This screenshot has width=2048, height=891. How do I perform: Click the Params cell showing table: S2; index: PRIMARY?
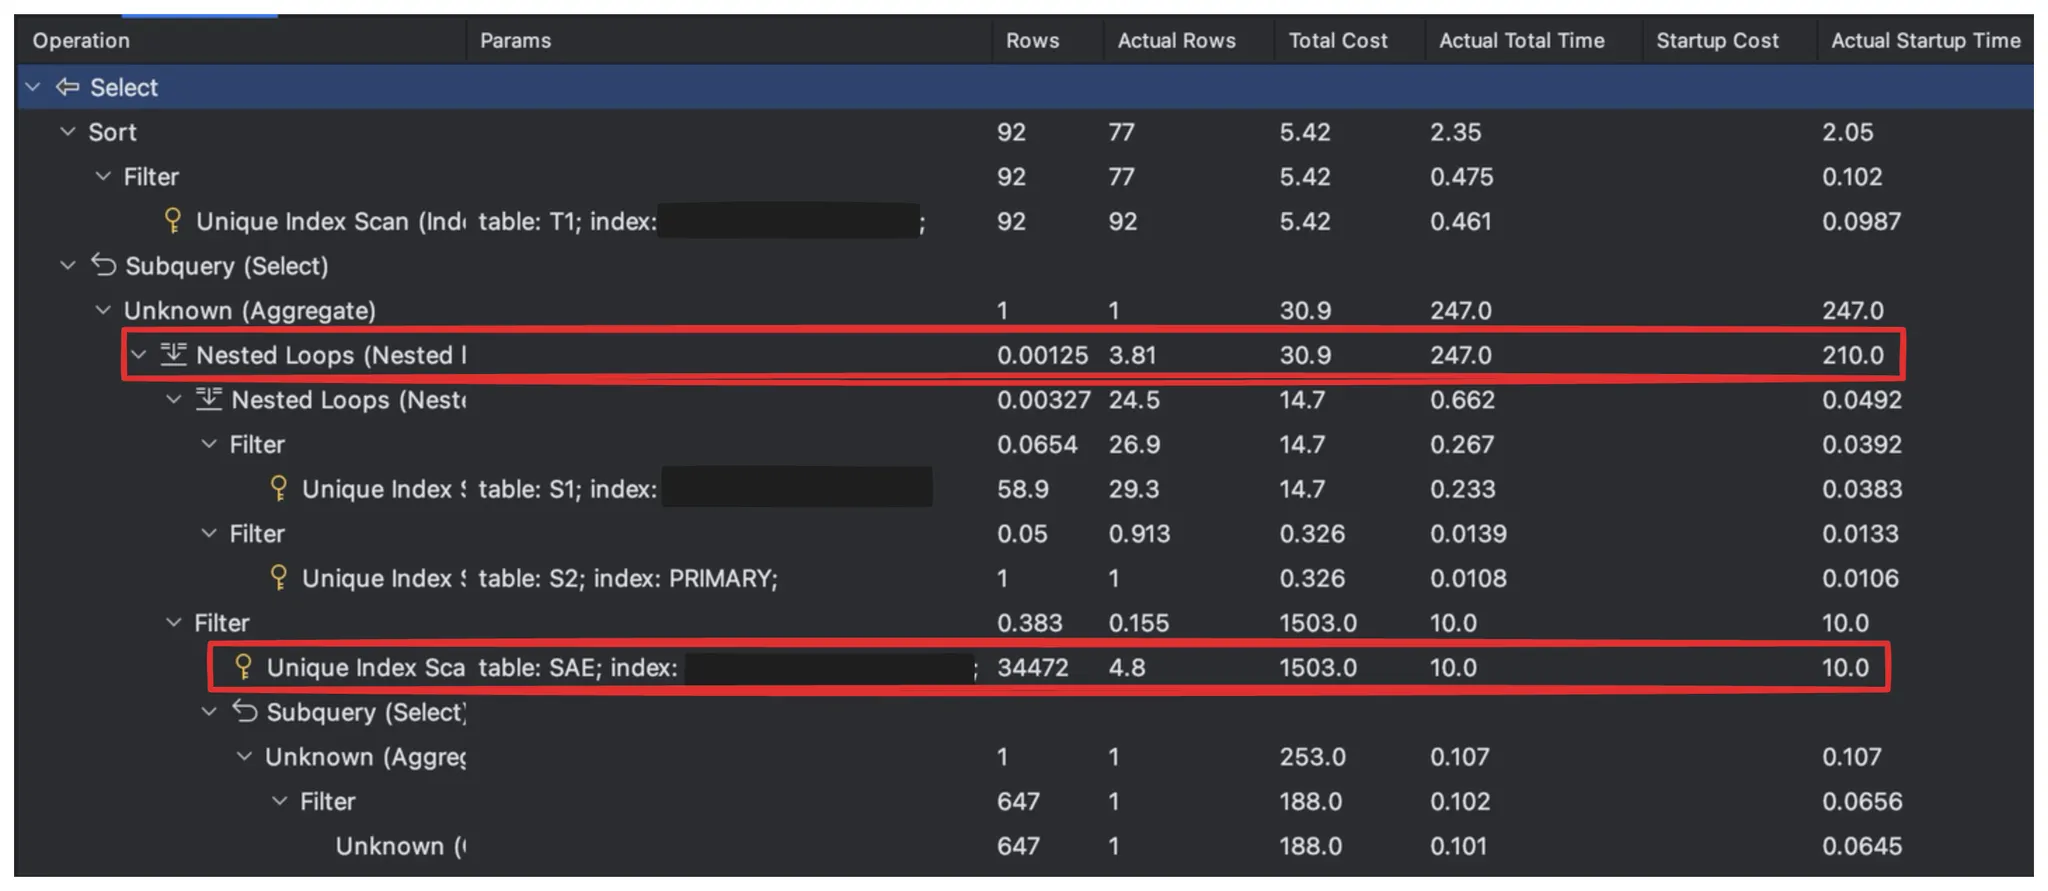click(x=627, y=578)
